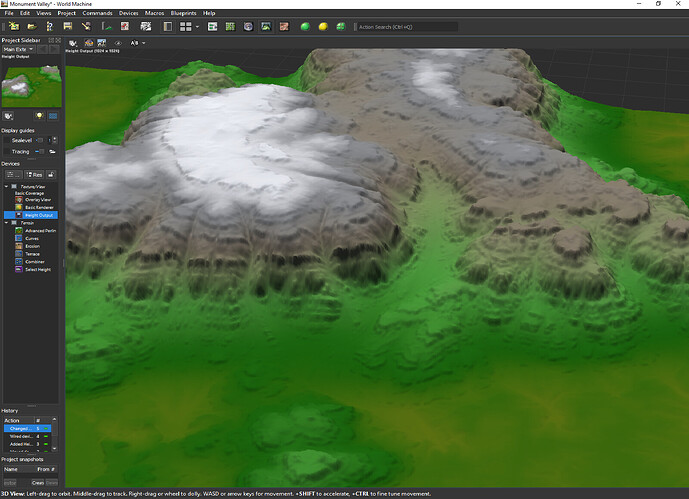Click the History list scroll-down arrow
The height and width of the screenshot is (499, 689).
54,448
